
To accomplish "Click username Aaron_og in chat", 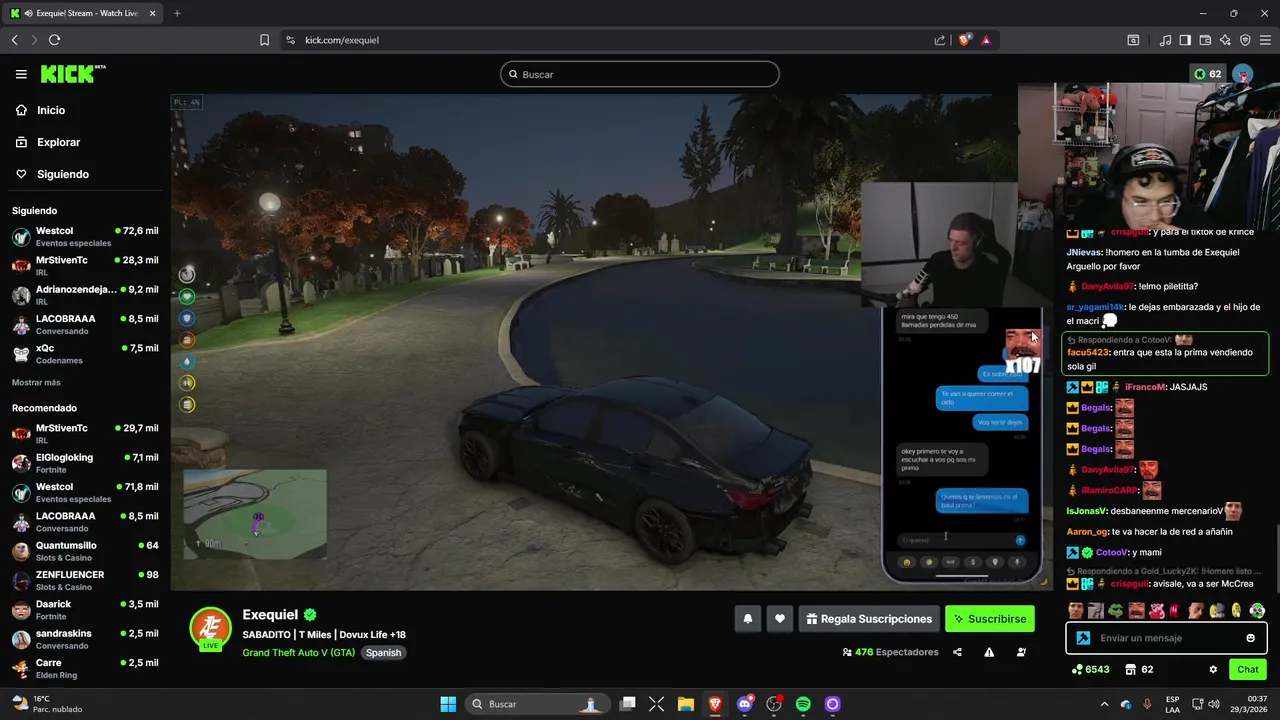I will (1087, 532).
